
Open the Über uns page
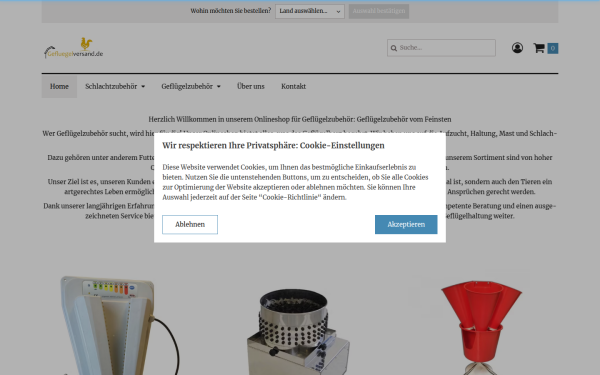[x=251, y=86]
